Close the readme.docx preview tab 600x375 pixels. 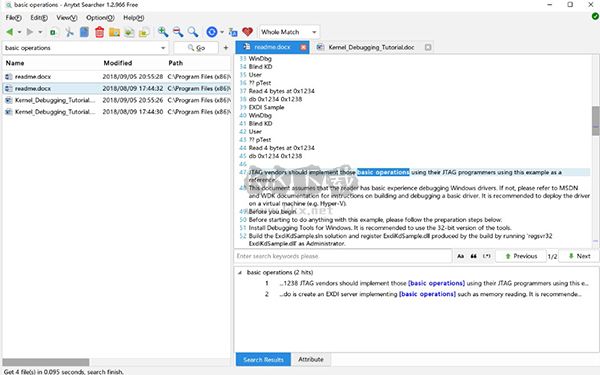pyautogui.click(x=303, y=47)
